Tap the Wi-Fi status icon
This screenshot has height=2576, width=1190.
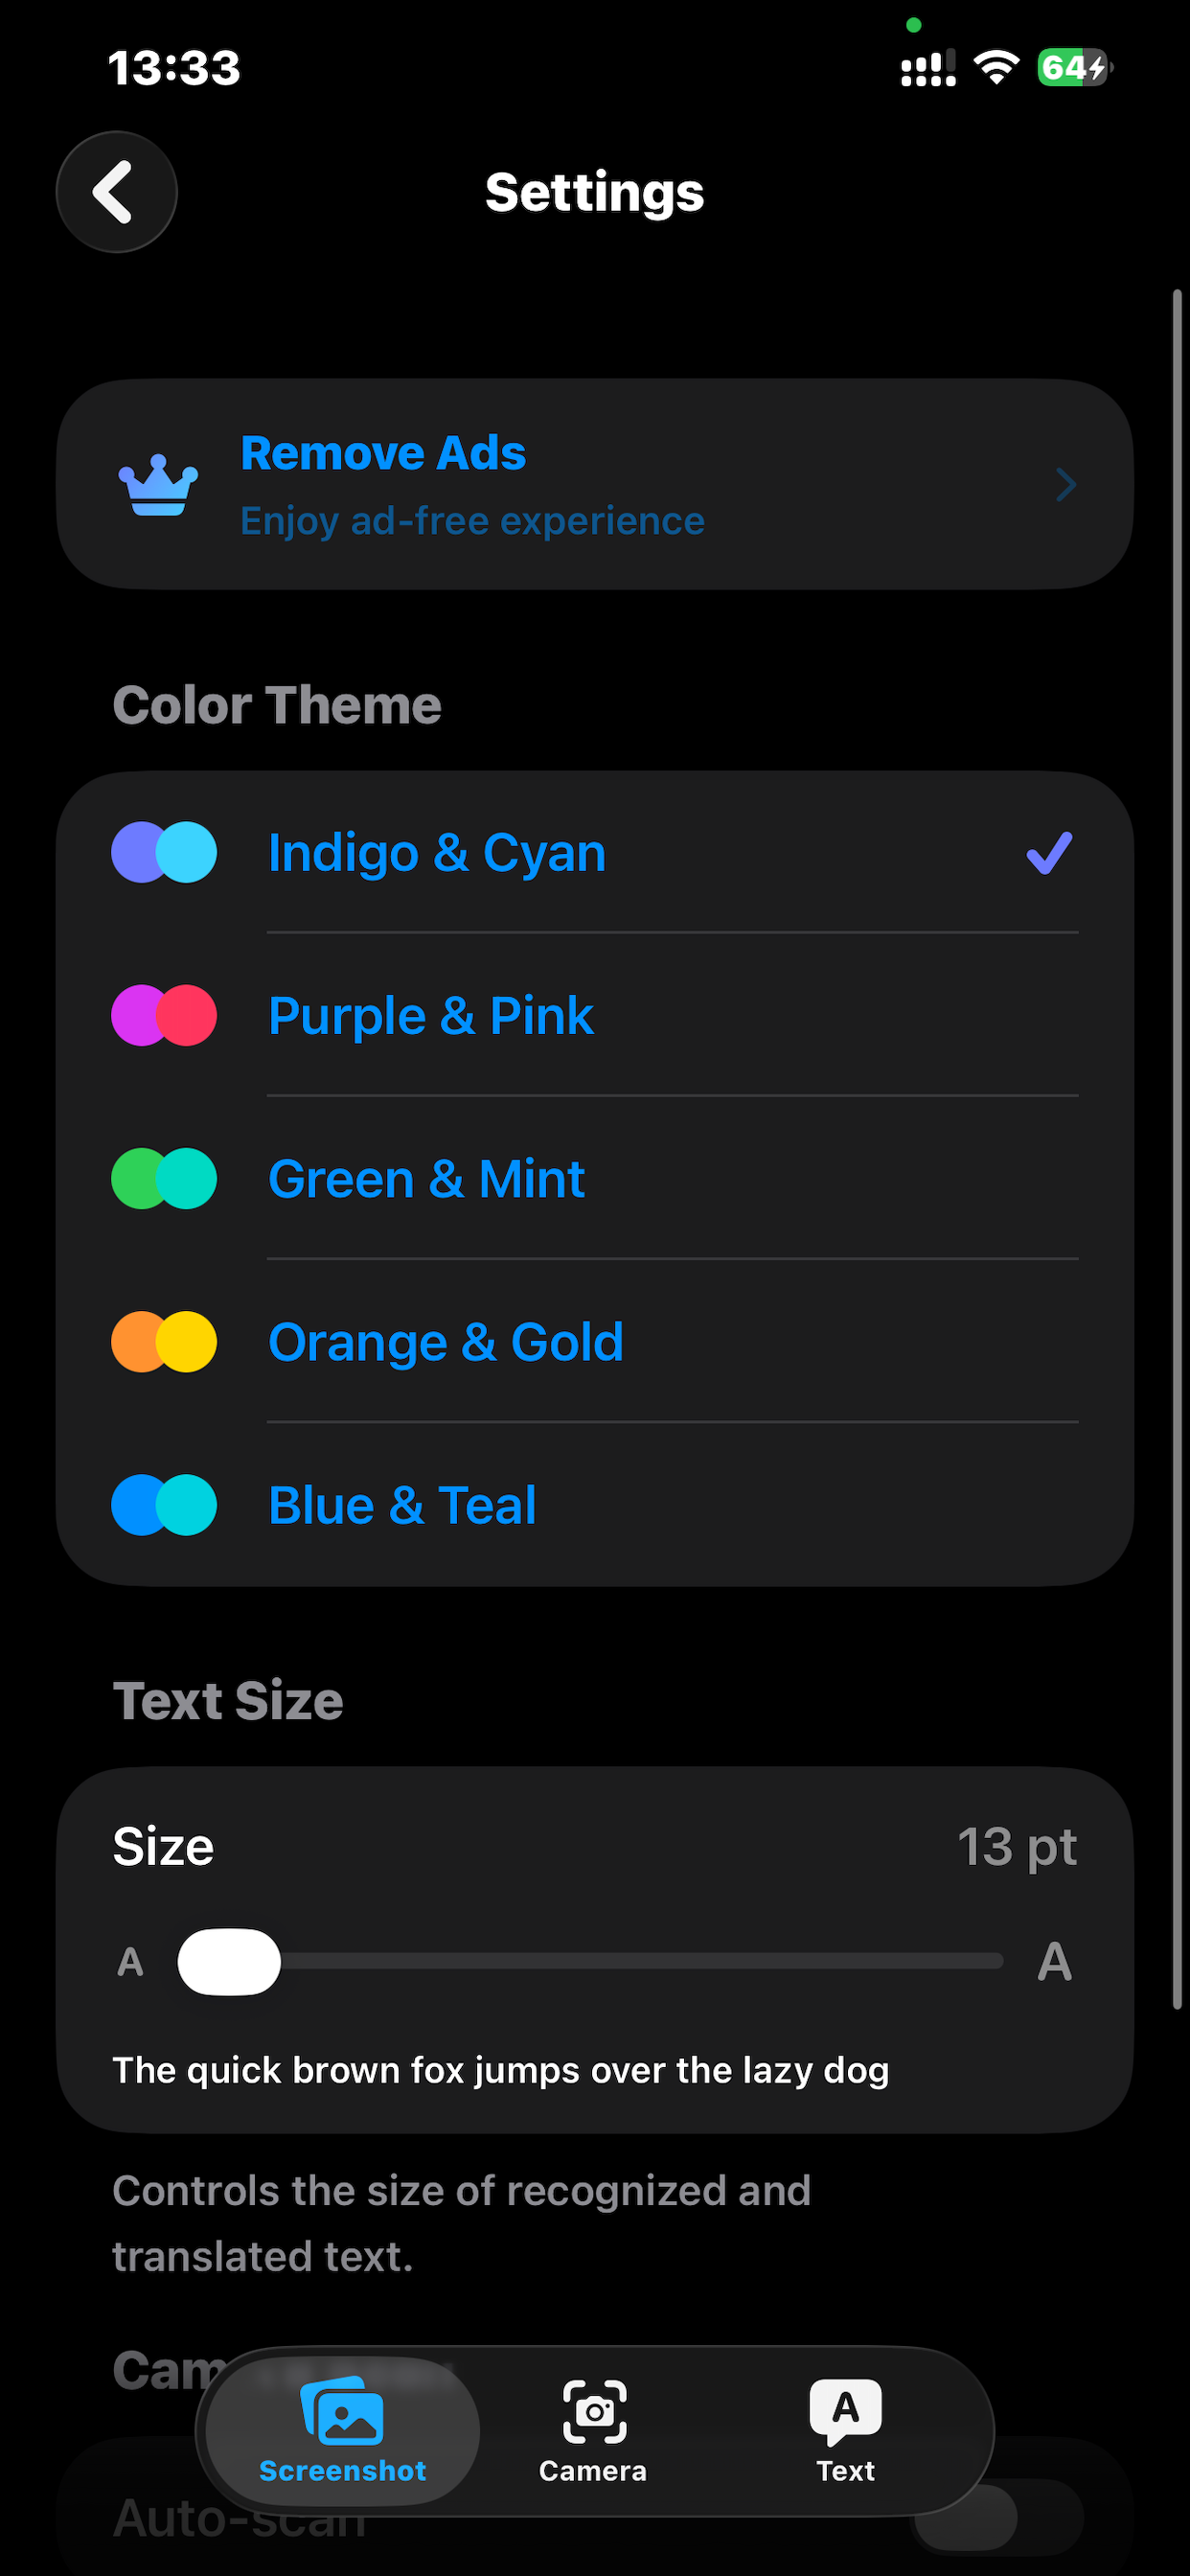point(996,67)
